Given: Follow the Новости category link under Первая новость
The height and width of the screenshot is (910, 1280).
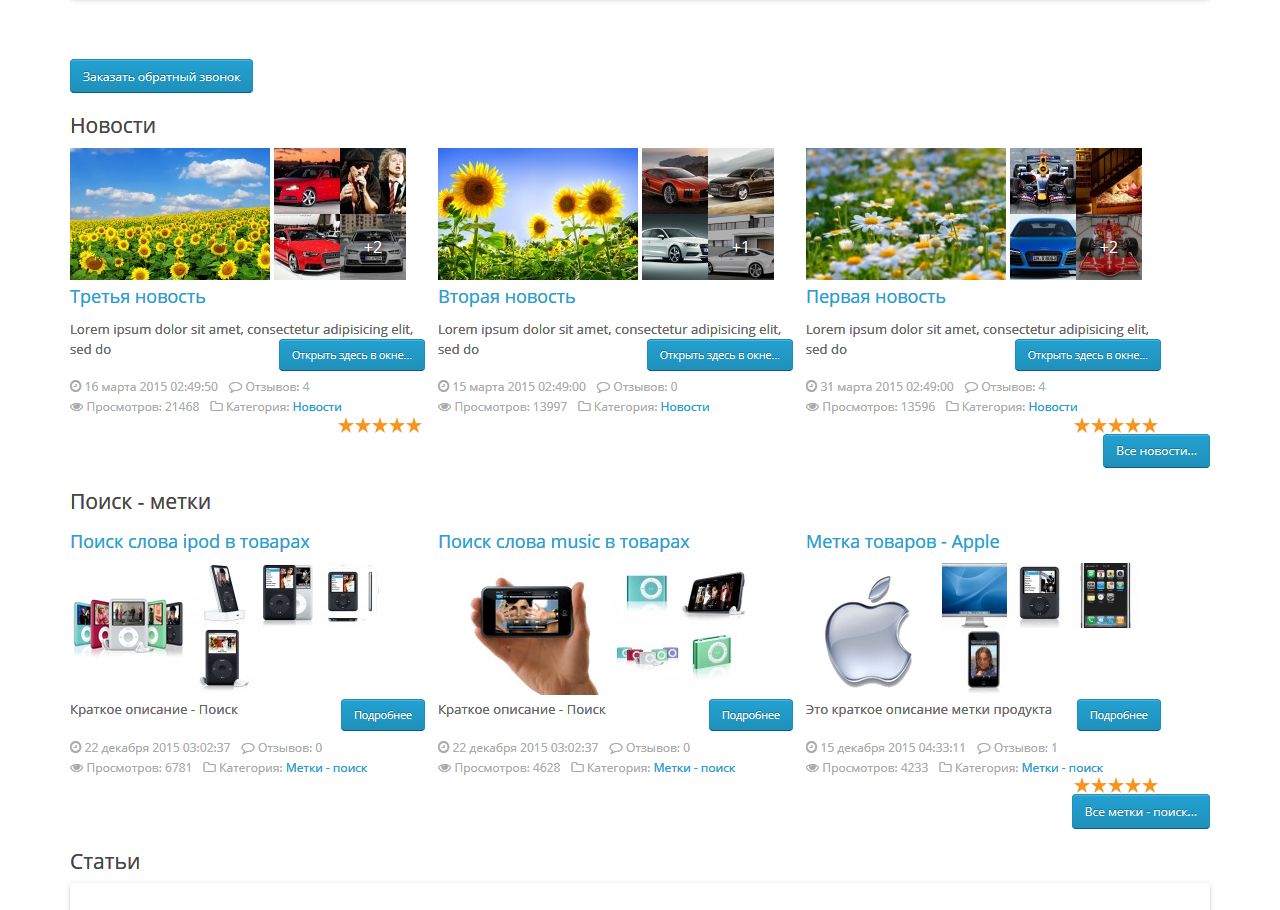Looking at the screenshot, I should coord(1053,407).
